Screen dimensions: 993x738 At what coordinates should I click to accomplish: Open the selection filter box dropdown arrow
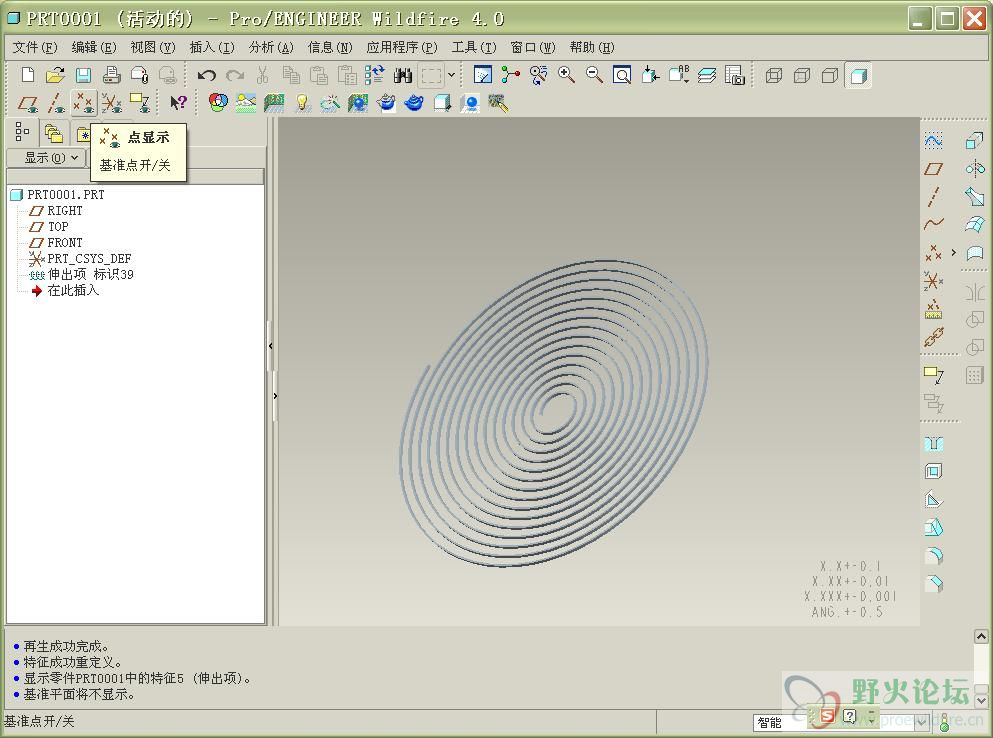click(451, 75)
